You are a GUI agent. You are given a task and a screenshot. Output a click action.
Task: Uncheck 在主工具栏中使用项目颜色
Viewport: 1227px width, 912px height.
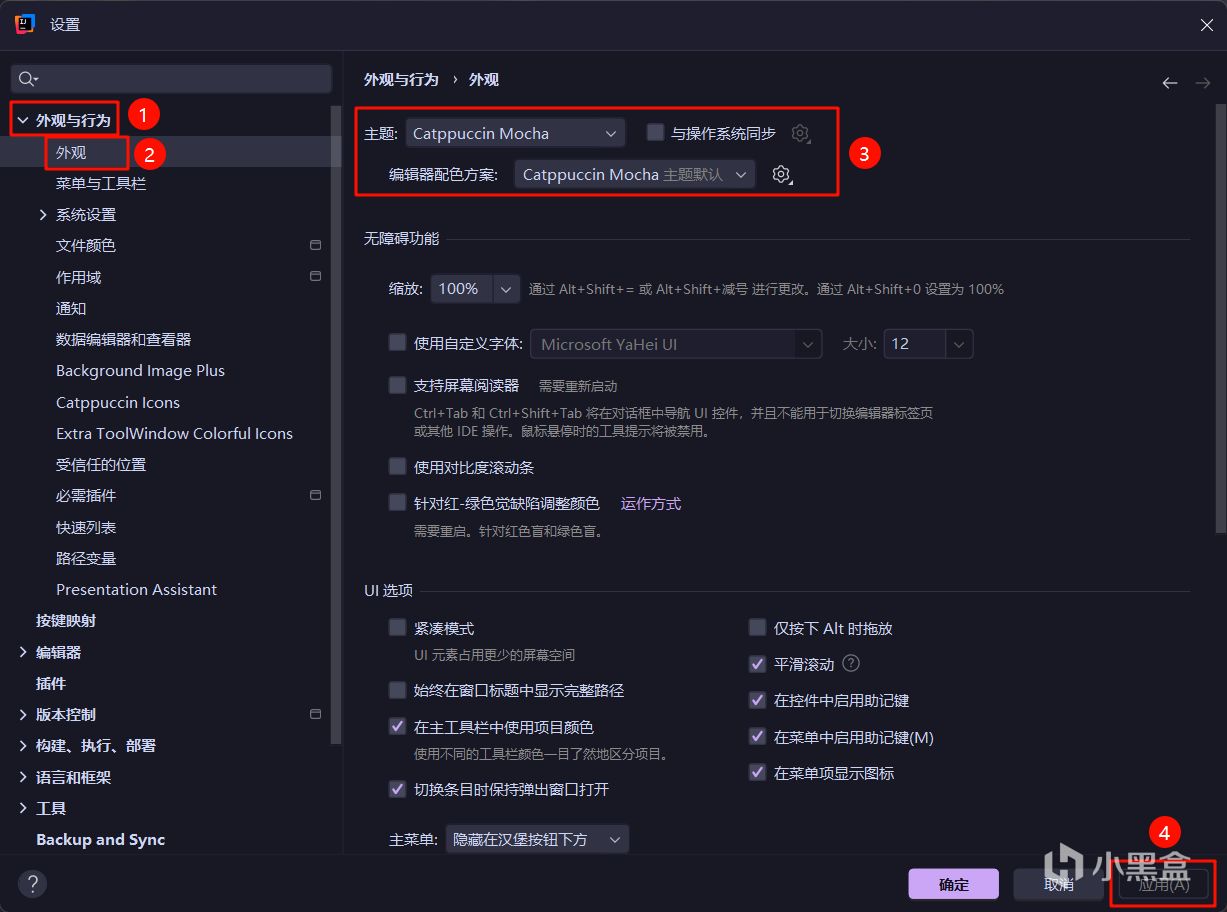coord(397,727)
